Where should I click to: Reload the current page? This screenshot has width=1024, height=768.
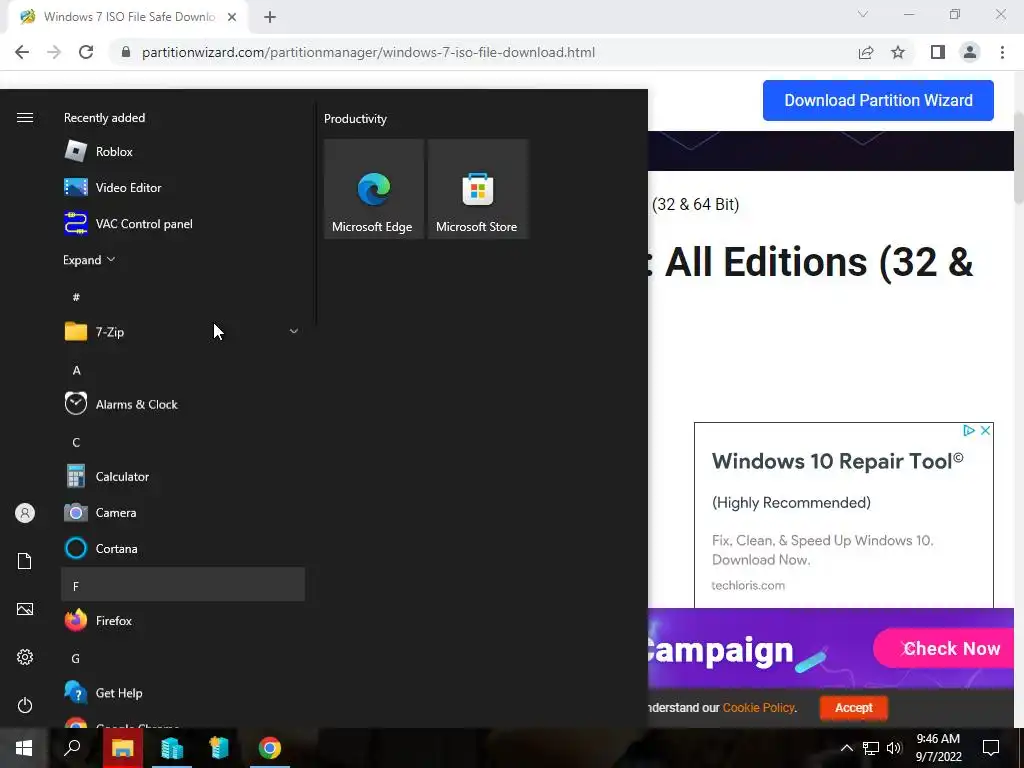86,52
